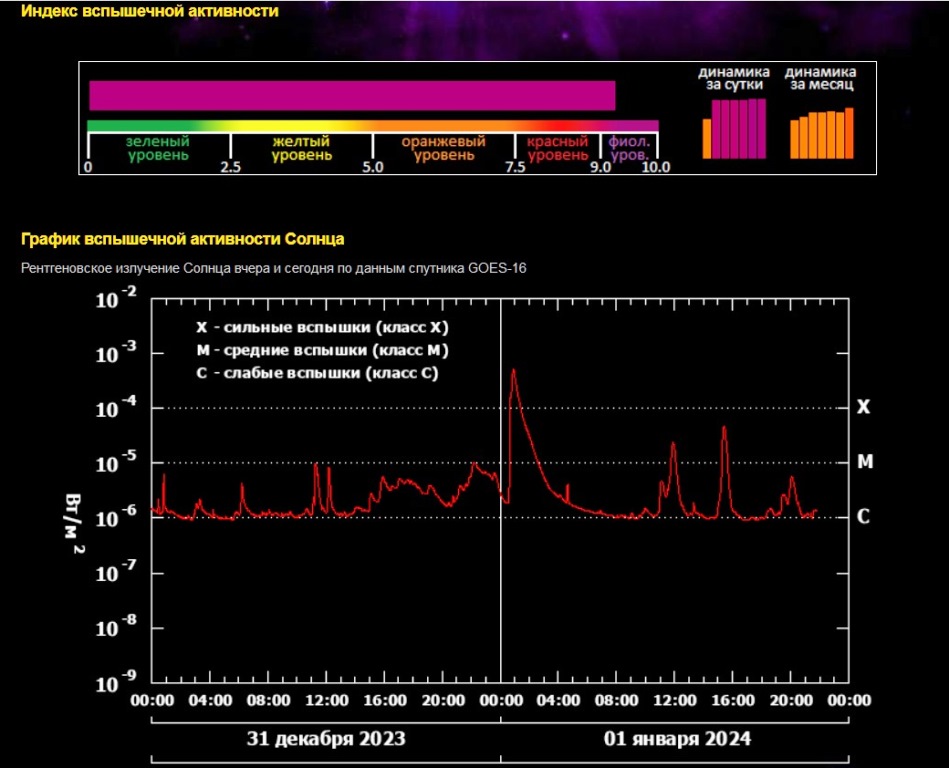Click the scale value '2.5'
Screen dimensions: 949x768
231,167
